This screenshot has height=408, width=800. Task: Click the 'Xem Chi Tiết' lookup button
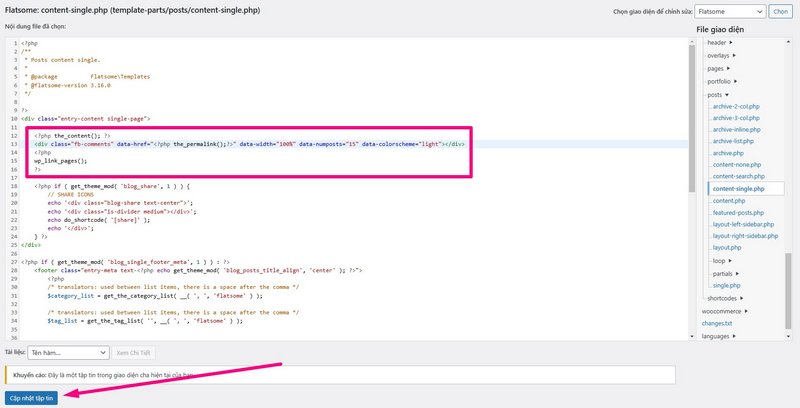pyautogui.click(x=133, y=352)
